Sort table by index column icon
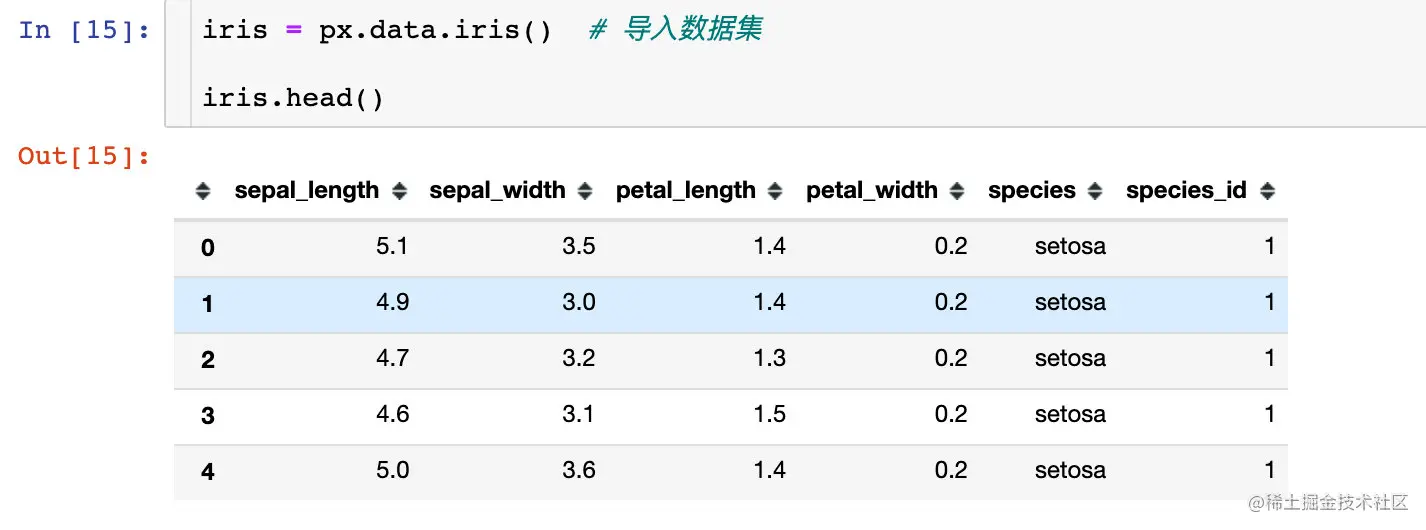Image resolution: width=1426 pixels, height=530 pixels. tap(203, 191)
